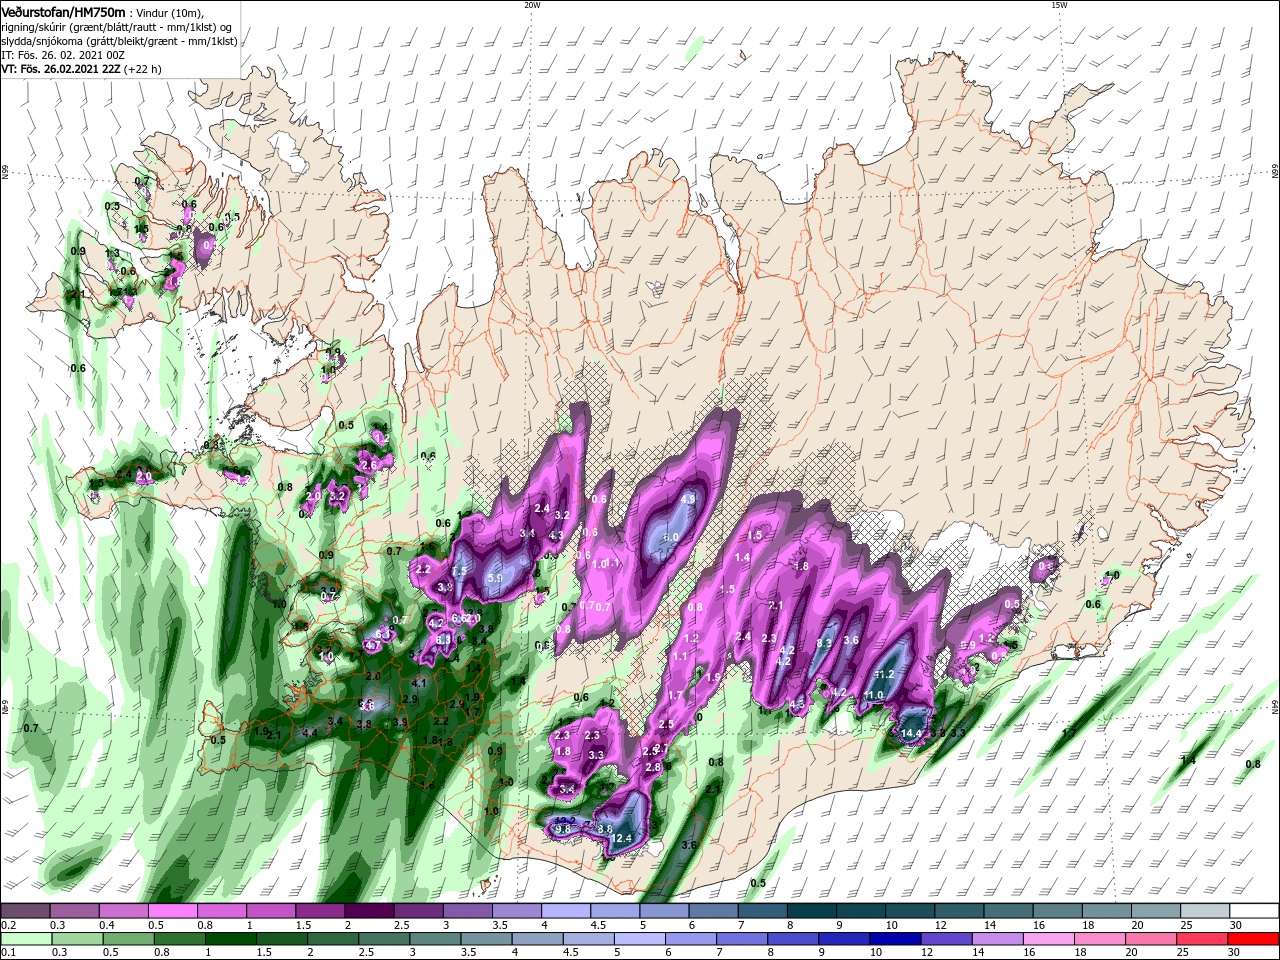Click the '20W' longitude label at the top edge
1280x960 pixels.
[x=532, y=5]
